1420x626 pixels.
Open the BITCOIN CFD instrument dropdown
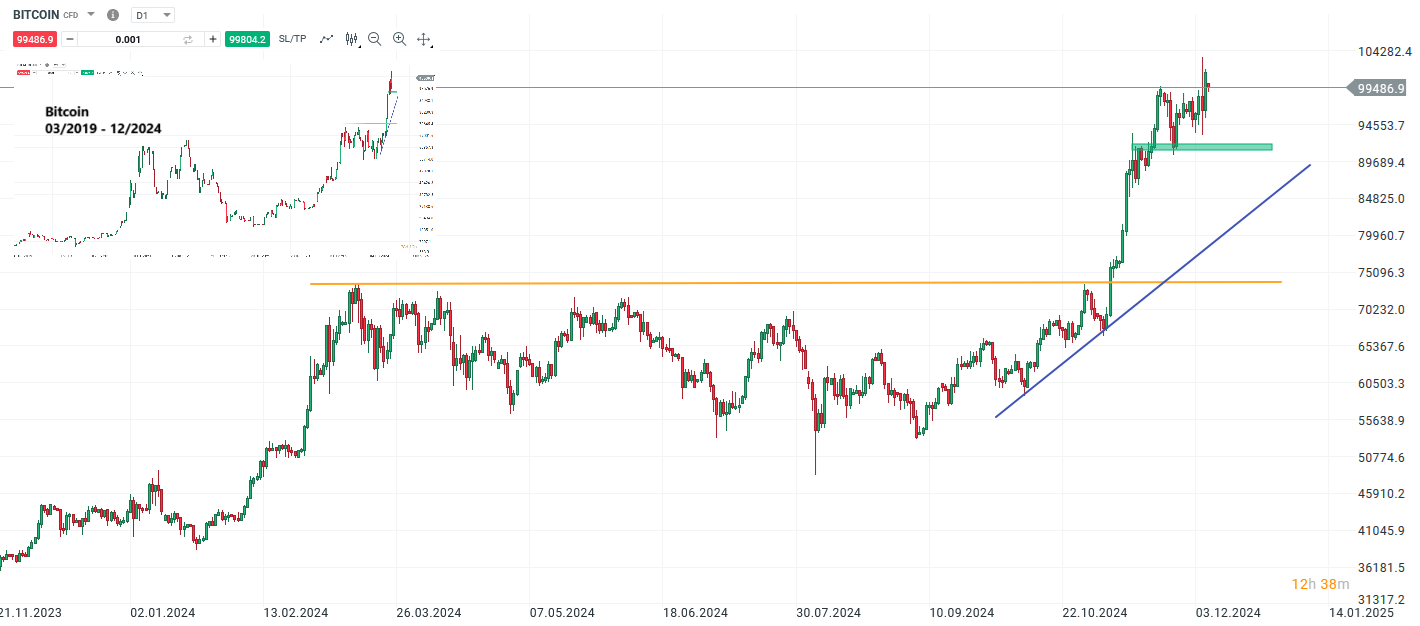tap(90, 14)
